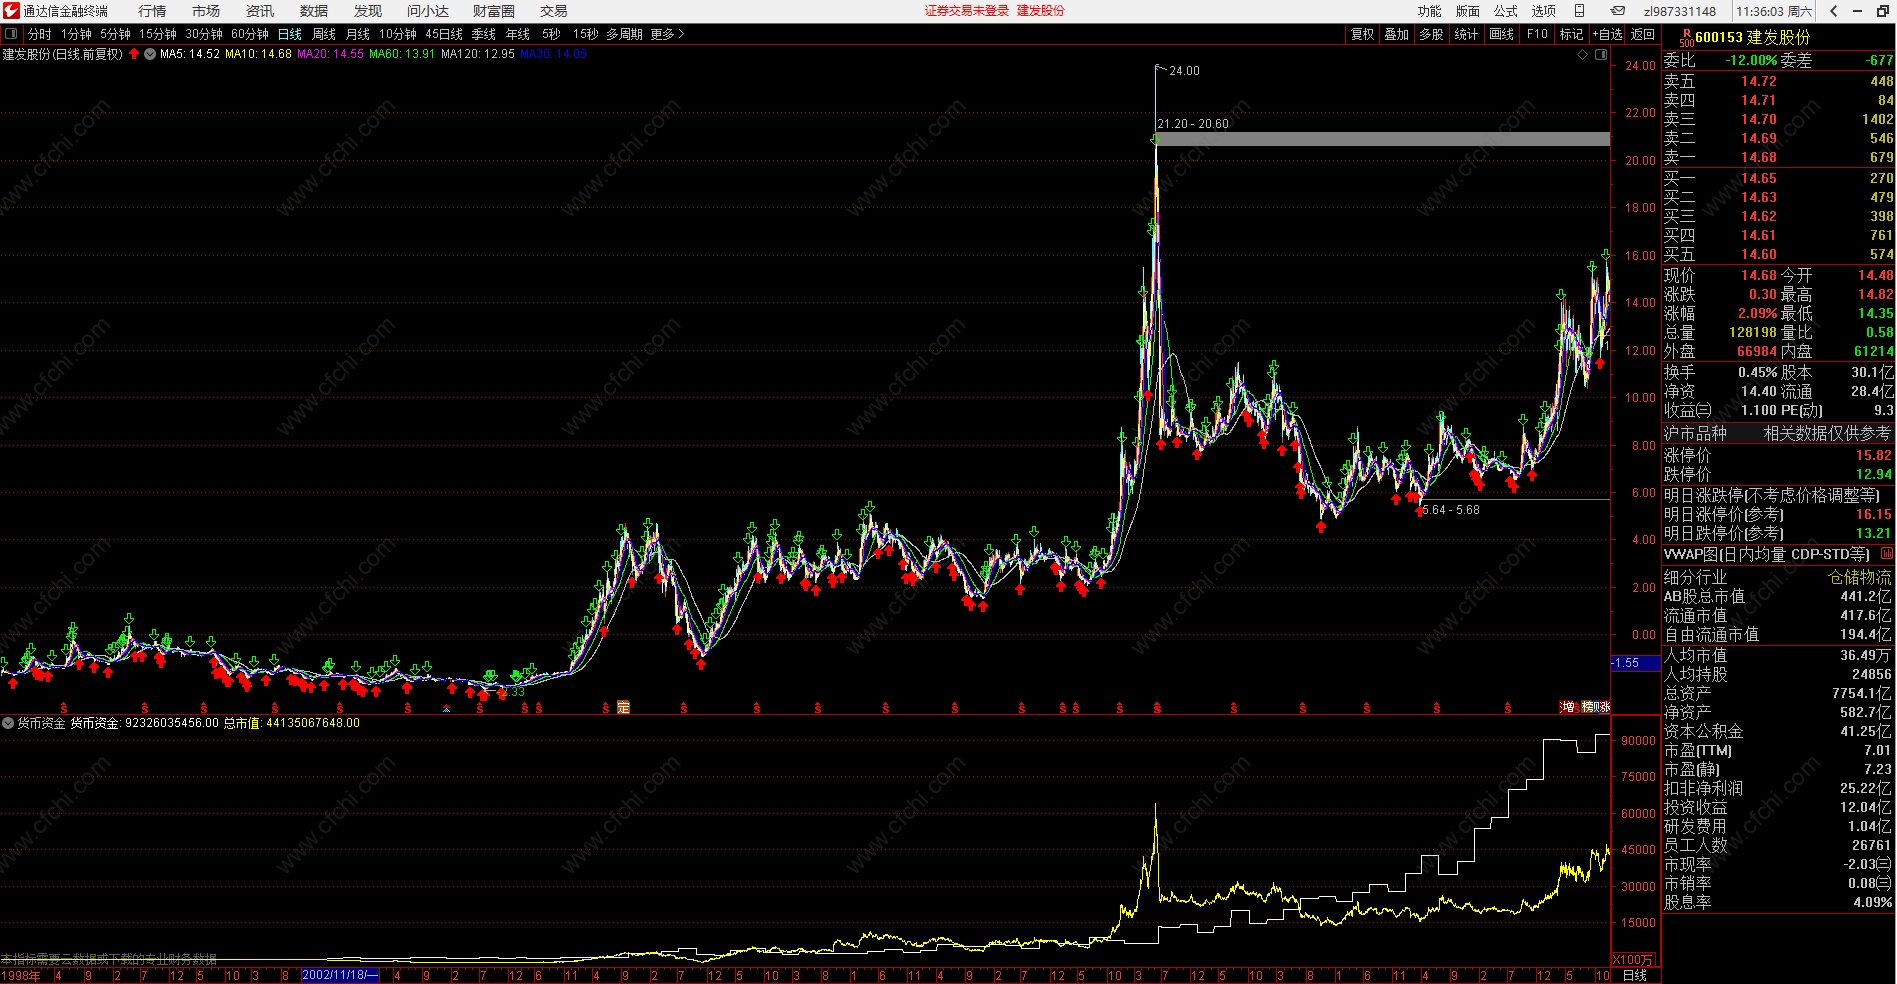Open the message envelope icon
This screenshot has height=984, width=1897.
point(1617,11)
